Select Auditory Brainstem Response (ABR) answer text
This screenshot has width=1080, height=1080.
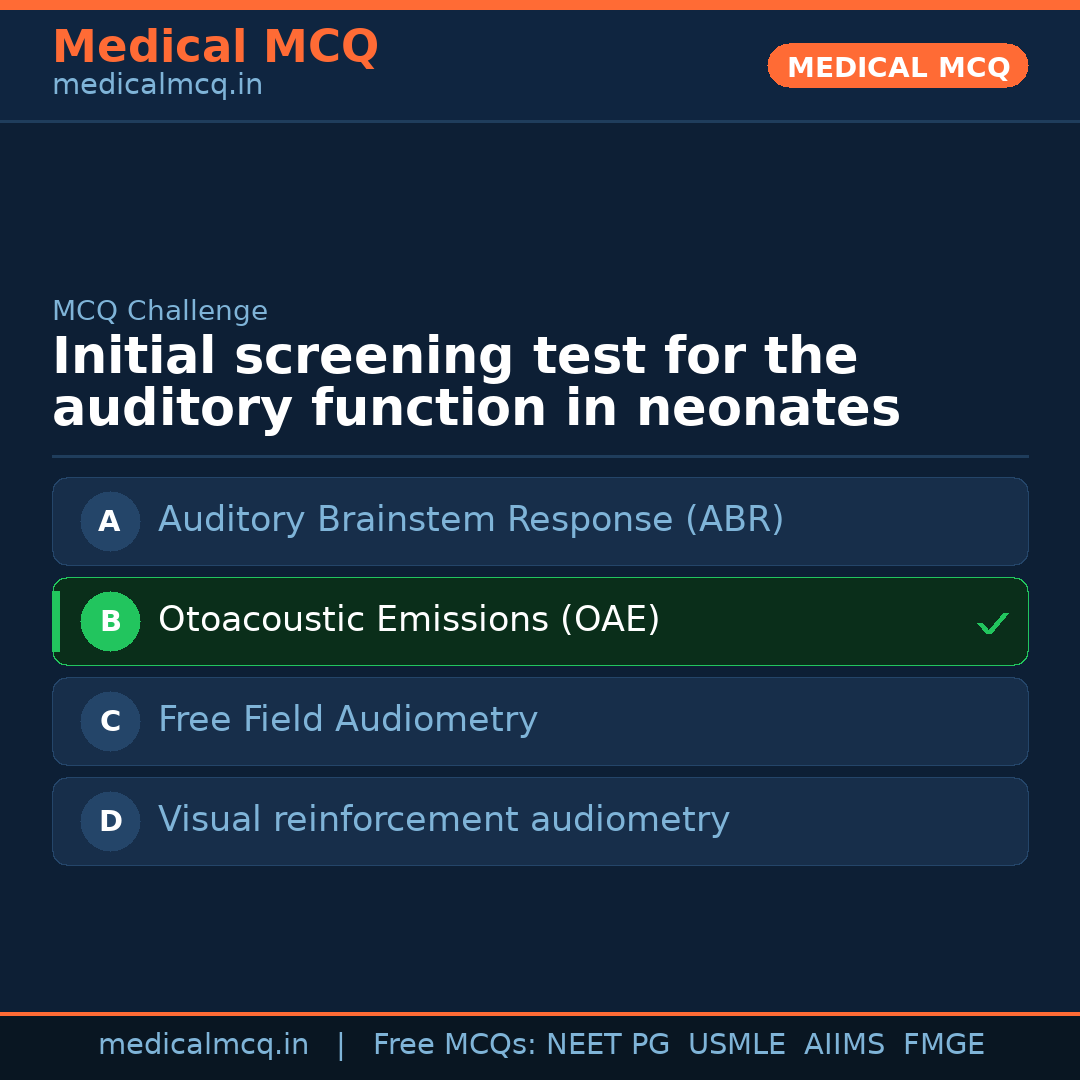470,520
